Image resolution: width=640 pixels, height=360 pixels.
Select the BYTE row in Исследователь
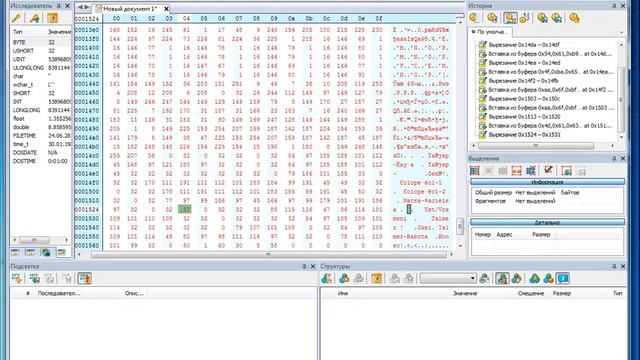(x=41, y=42)
